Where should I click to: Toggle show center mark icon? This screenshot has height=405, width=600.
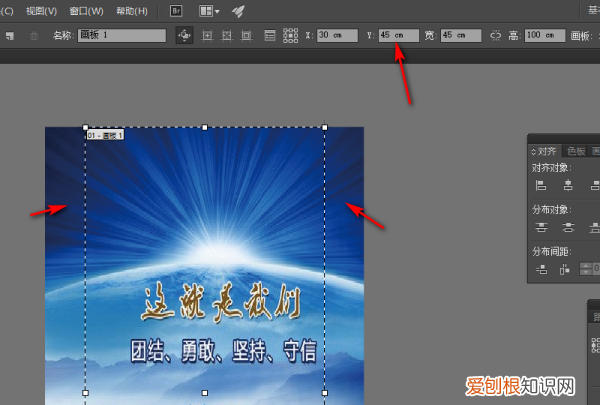click(x=207, y=36)
